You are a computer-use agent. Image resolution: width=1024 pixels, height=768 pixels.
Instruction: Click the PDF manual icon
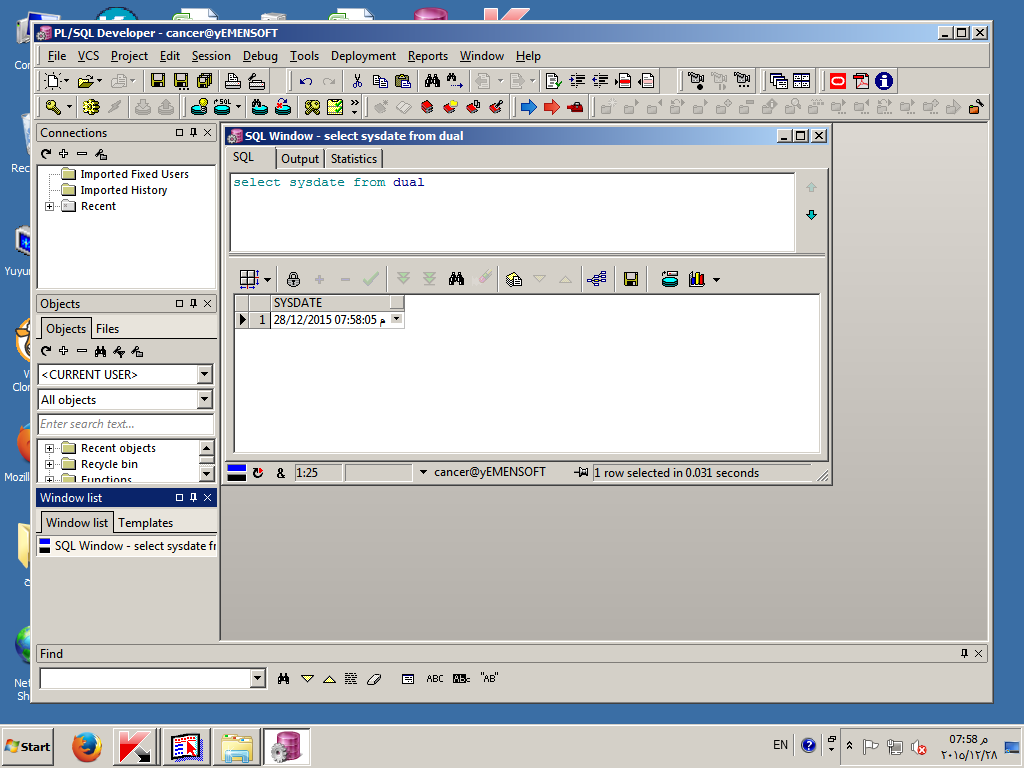click(x=860, y=81)
